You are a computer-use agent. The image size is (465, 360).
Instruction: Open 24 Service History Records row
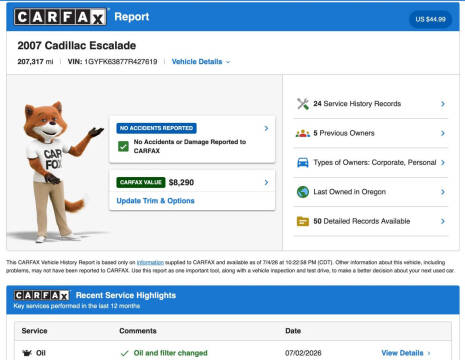pyautogui.click(x=371, y=104)
